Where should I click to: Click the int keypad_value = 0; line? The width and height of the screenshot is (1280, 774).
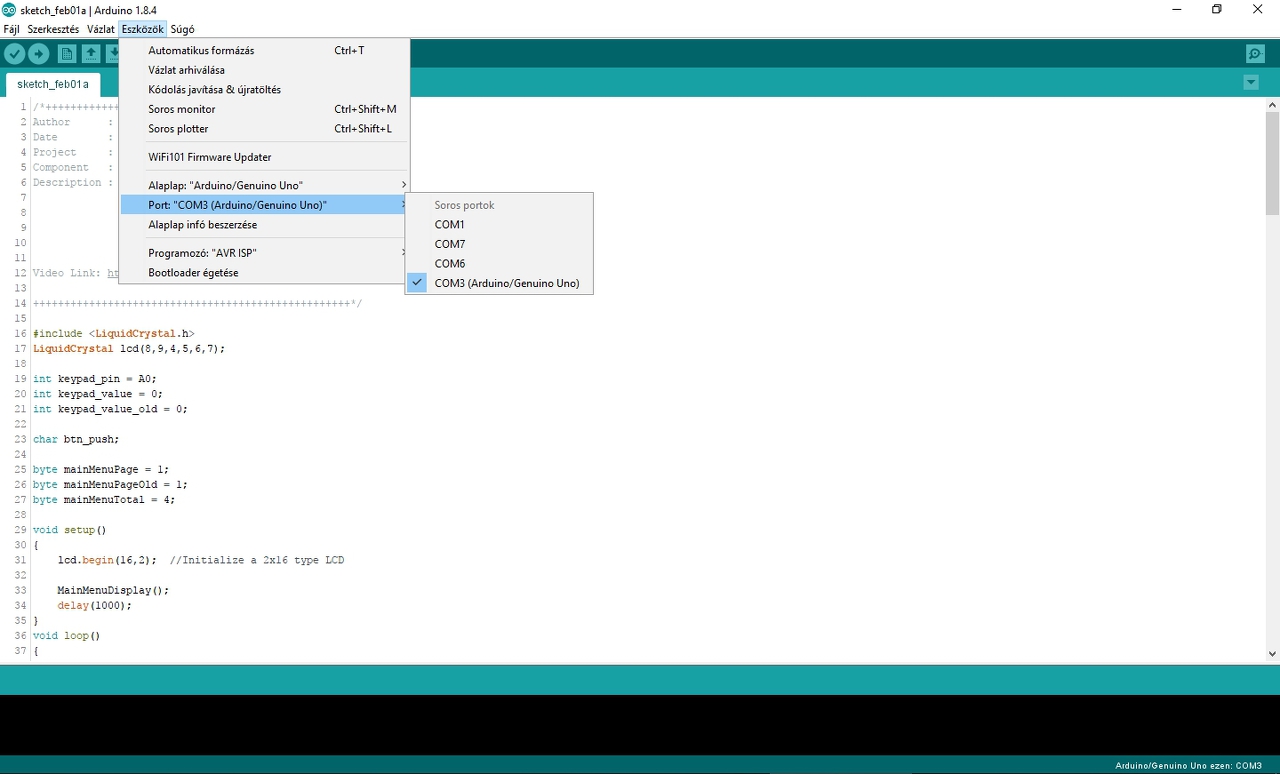pyautogui.click(x=98, y=394)
